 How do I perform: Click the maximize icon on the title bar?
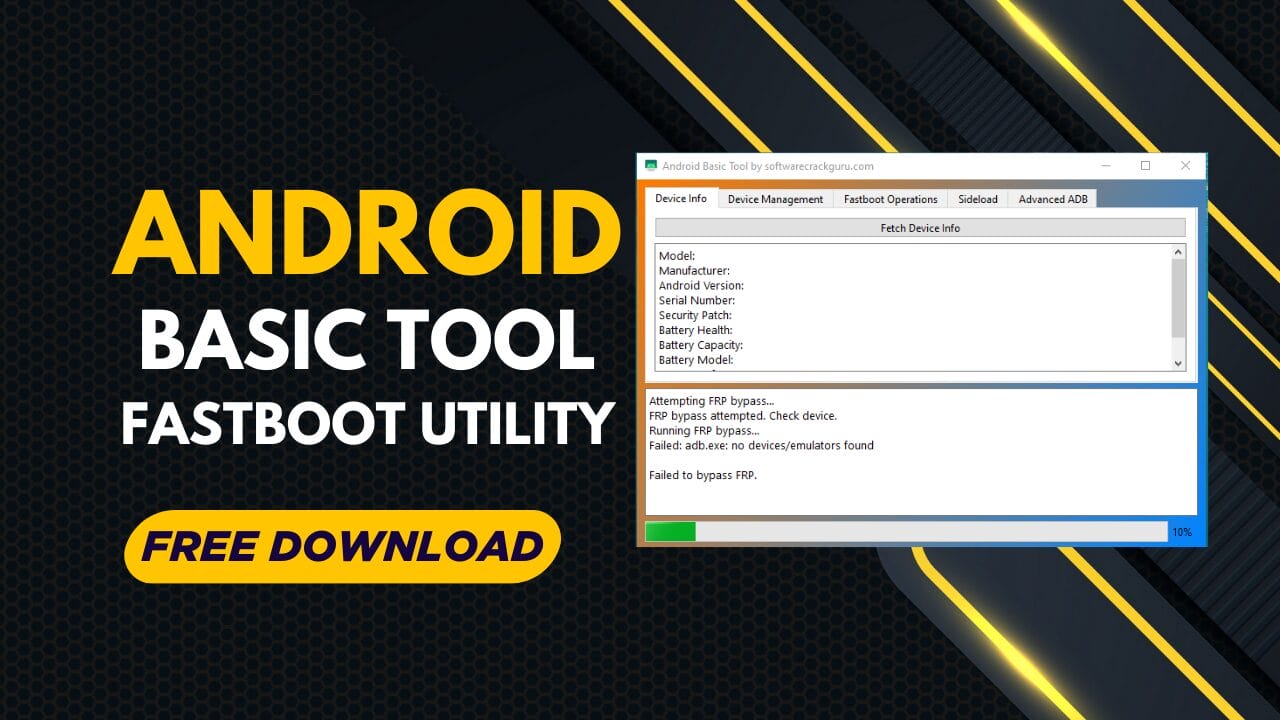coord(1145,166)
